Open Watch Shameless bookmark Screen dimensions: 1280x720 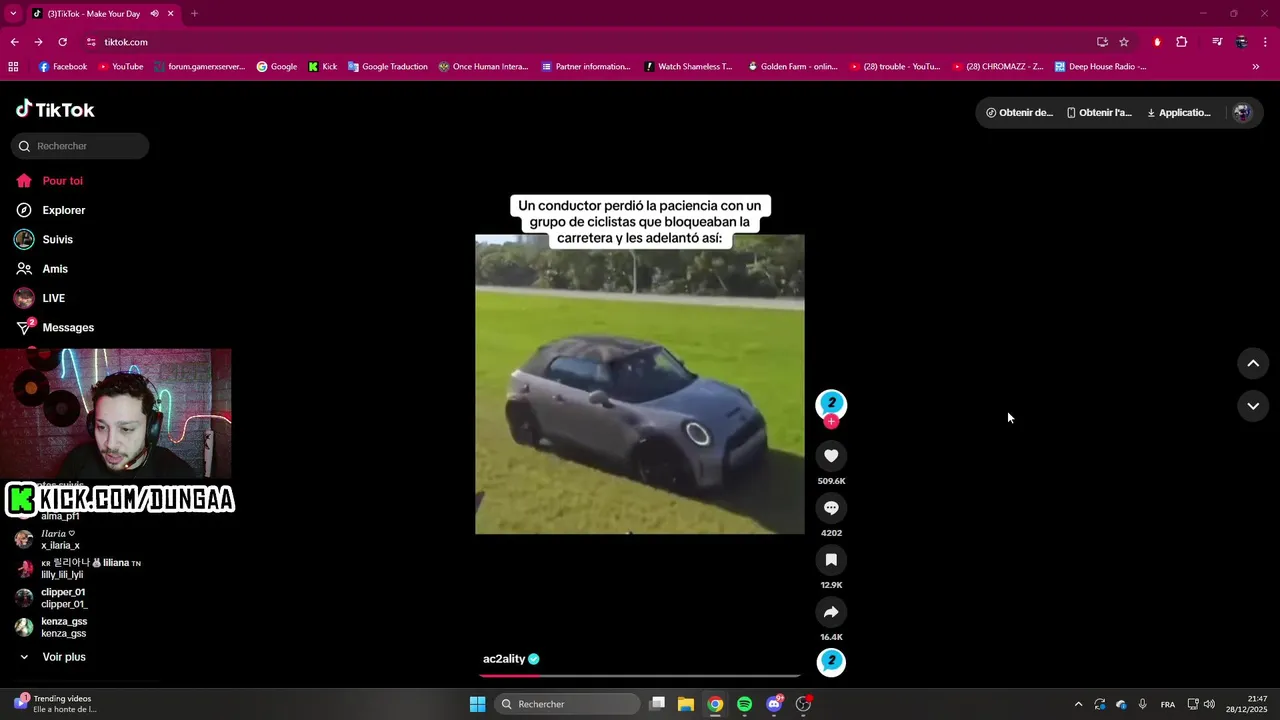click(688, 67)
